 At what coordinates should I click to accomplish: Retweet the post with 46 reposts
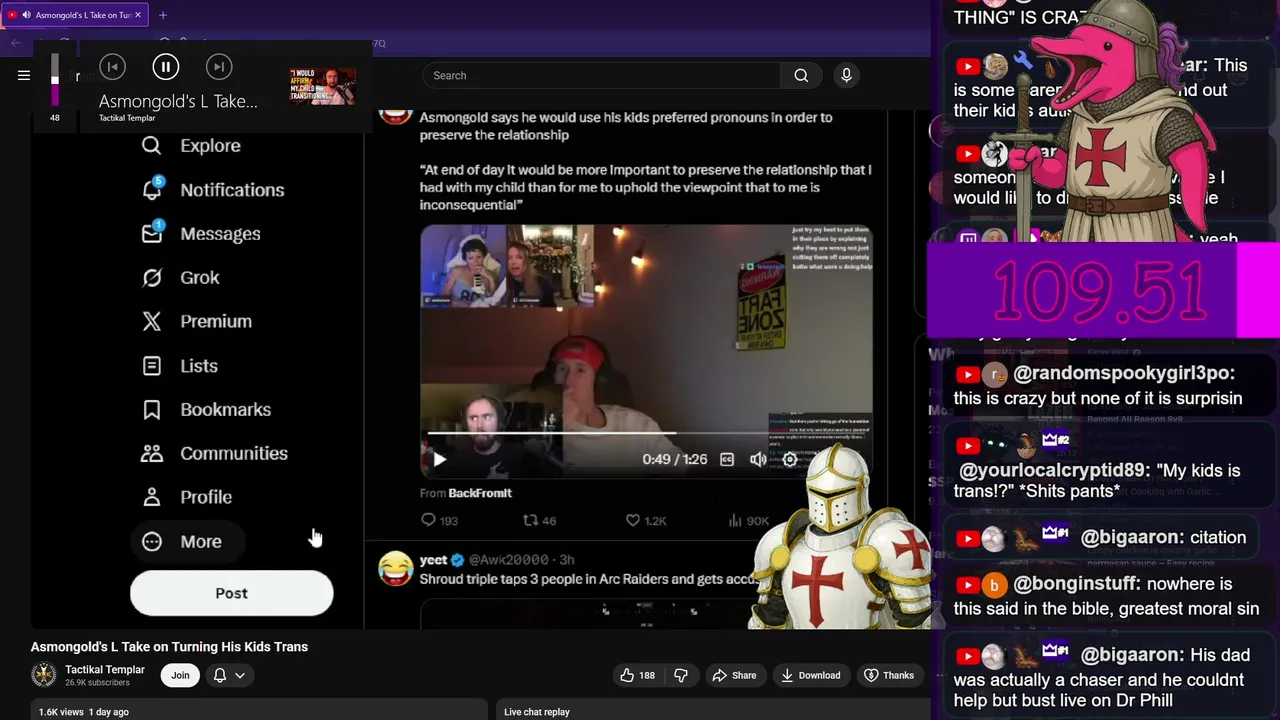pyautogui.click(x=540, y=520)
